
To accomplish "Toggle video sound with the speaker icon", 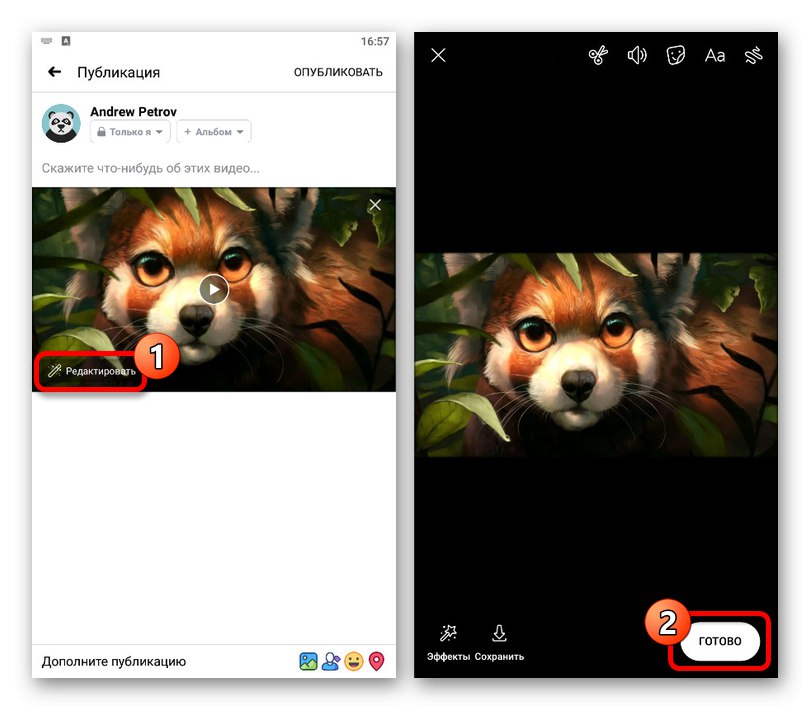I will (x=637, y=55).
